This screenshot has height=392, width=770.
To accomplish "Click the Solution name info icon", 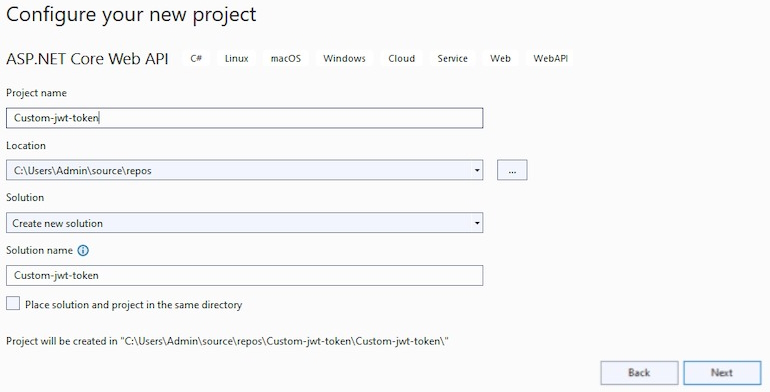I will tap(83, 251).
